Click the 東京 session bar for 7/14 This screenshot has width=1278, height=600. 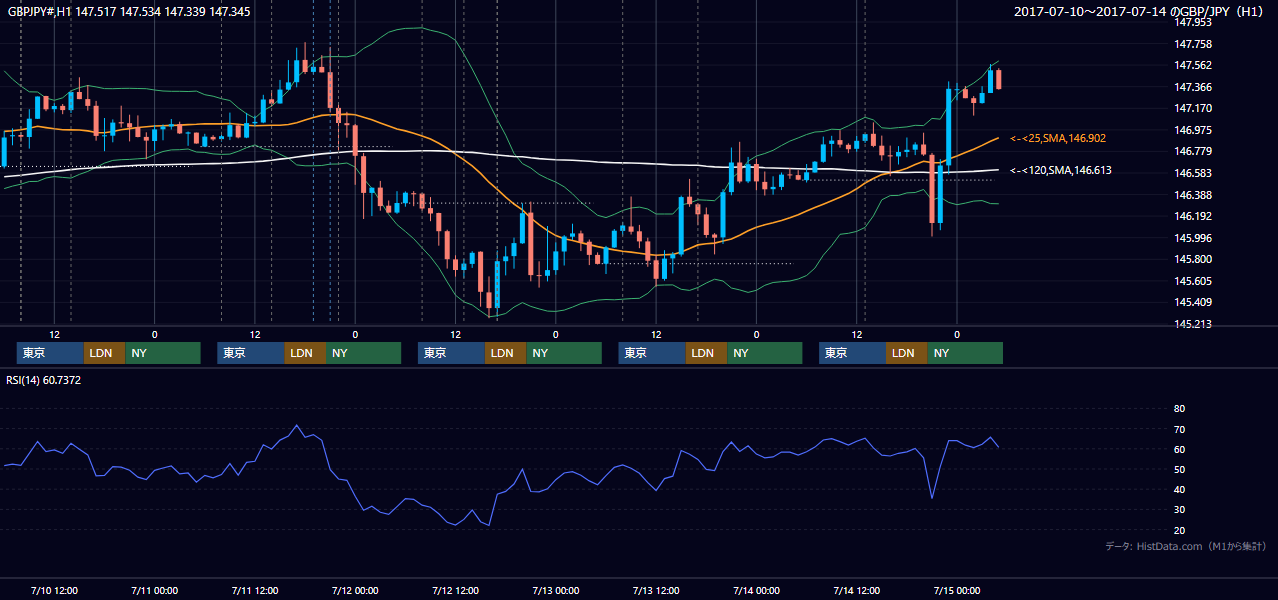pyautogui.click(x=852, y=353)
